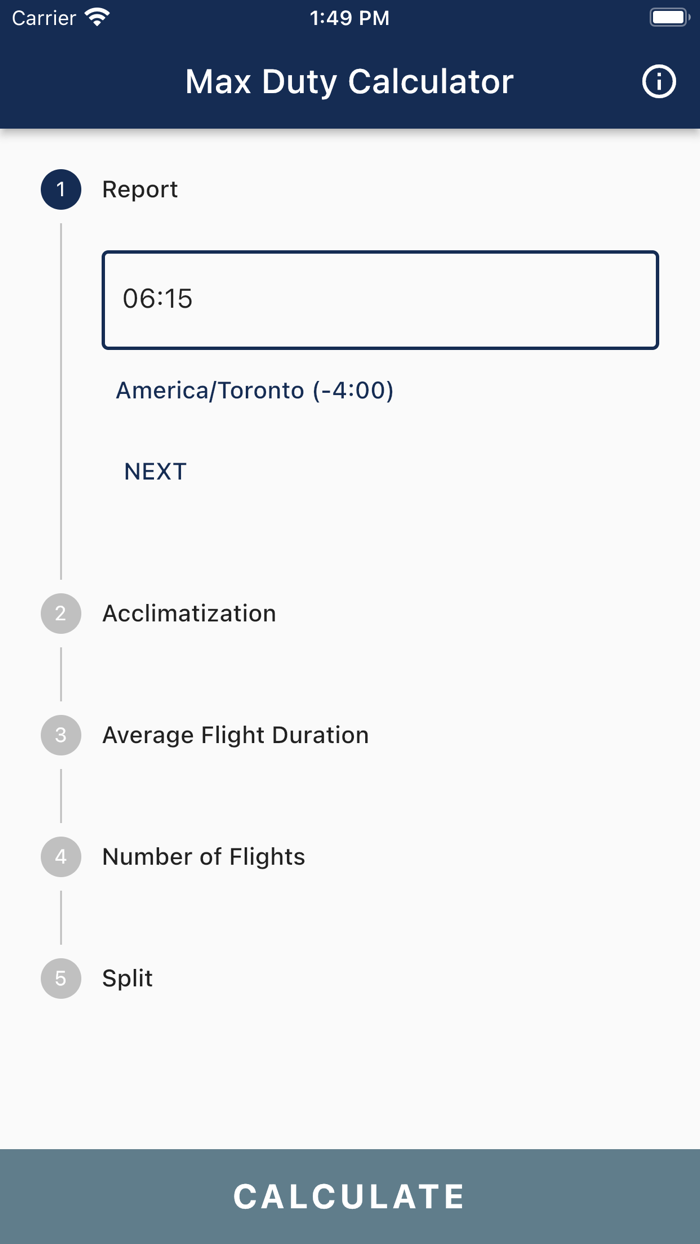Screen dimensions: 700x1244
Task: Click the step 1 circle icon
Action: pos(61,190)
